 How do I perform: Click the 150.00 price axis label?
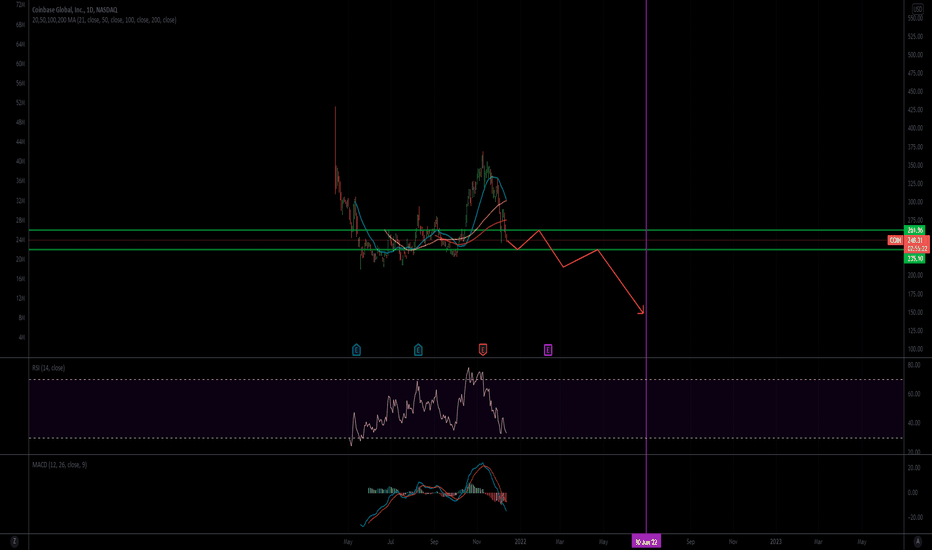coord(915,312)
